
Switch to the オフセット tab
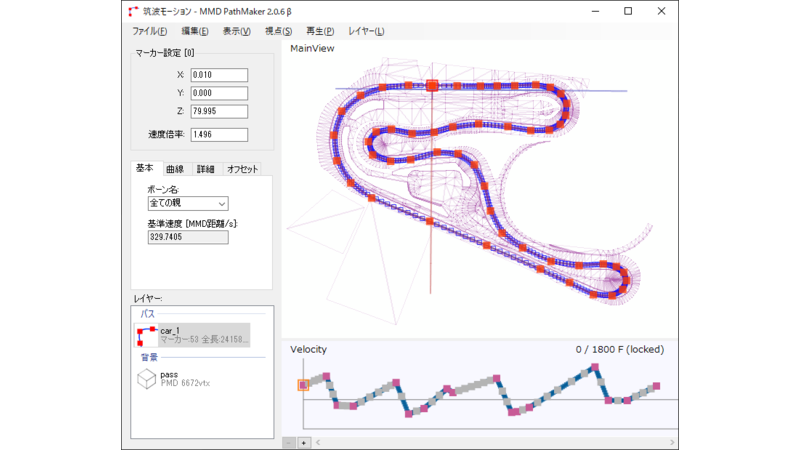242,169
